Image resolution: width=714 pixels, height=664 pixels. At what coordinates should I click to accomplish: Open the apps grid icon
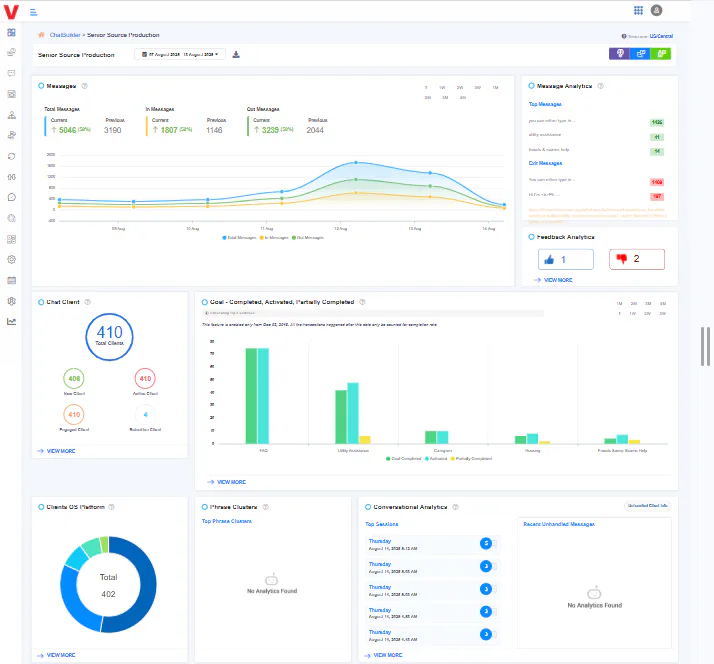638,10
